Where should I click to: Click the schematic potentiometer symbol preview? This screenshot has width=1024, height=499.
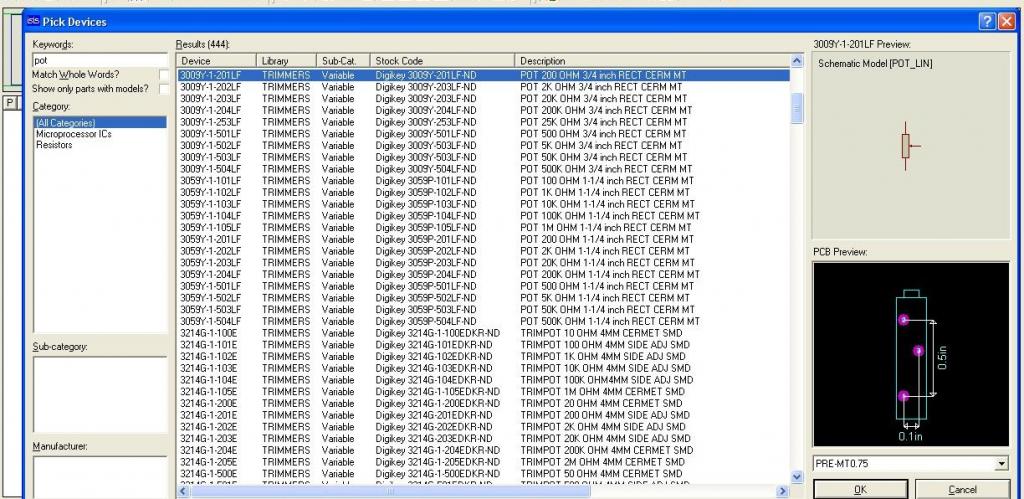point(905,146)
